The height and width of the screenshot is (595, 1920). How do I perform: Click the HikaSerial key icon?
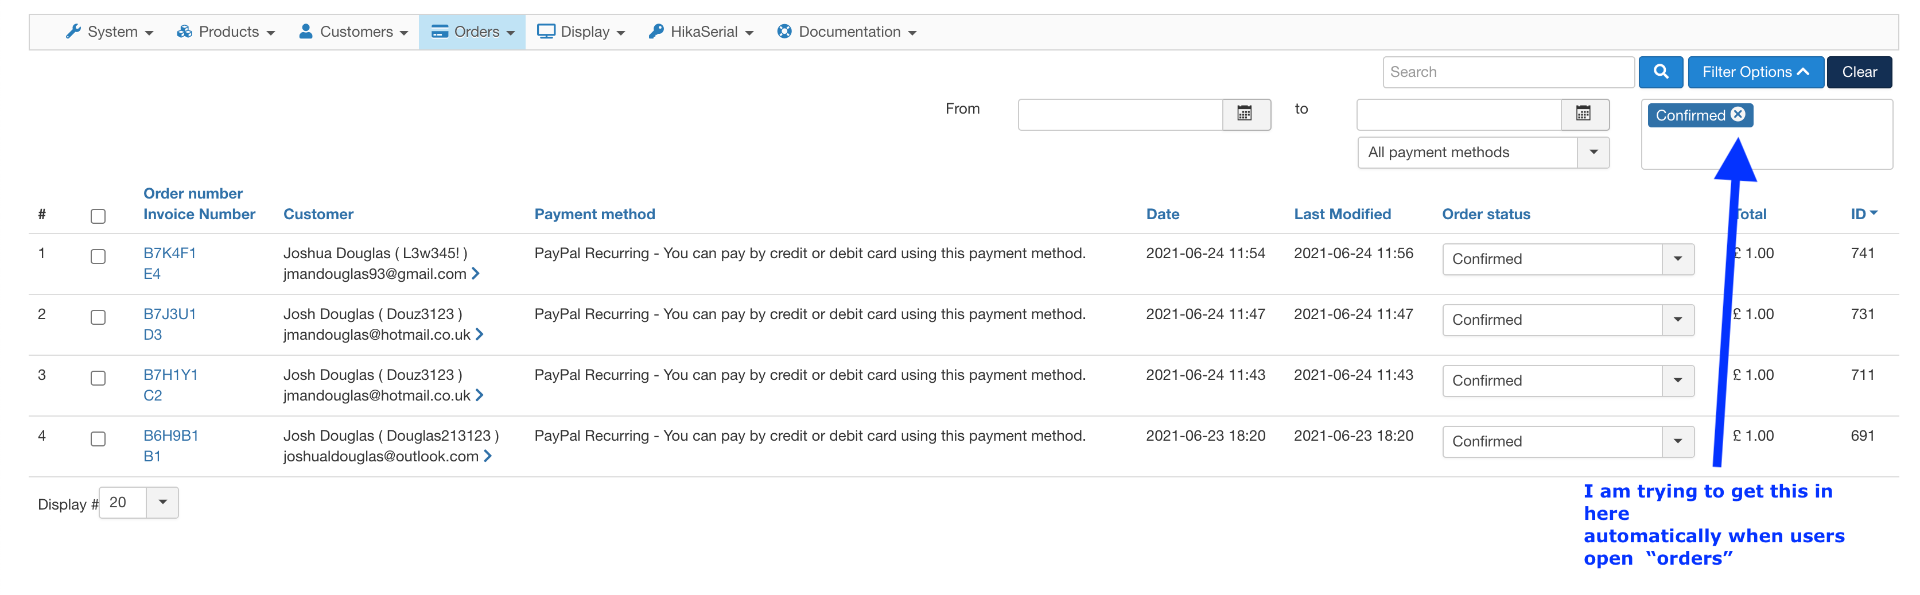[656, 32]
